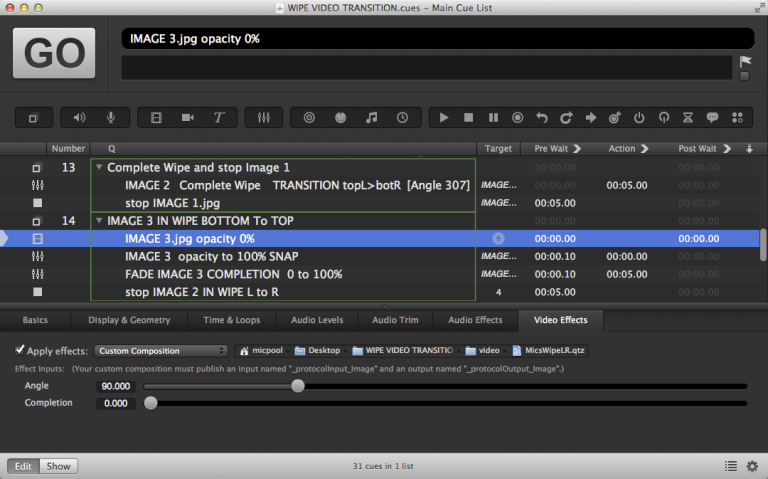The image size is (768, 479).
Task: Add a new Pause cue
Action: 493,118
